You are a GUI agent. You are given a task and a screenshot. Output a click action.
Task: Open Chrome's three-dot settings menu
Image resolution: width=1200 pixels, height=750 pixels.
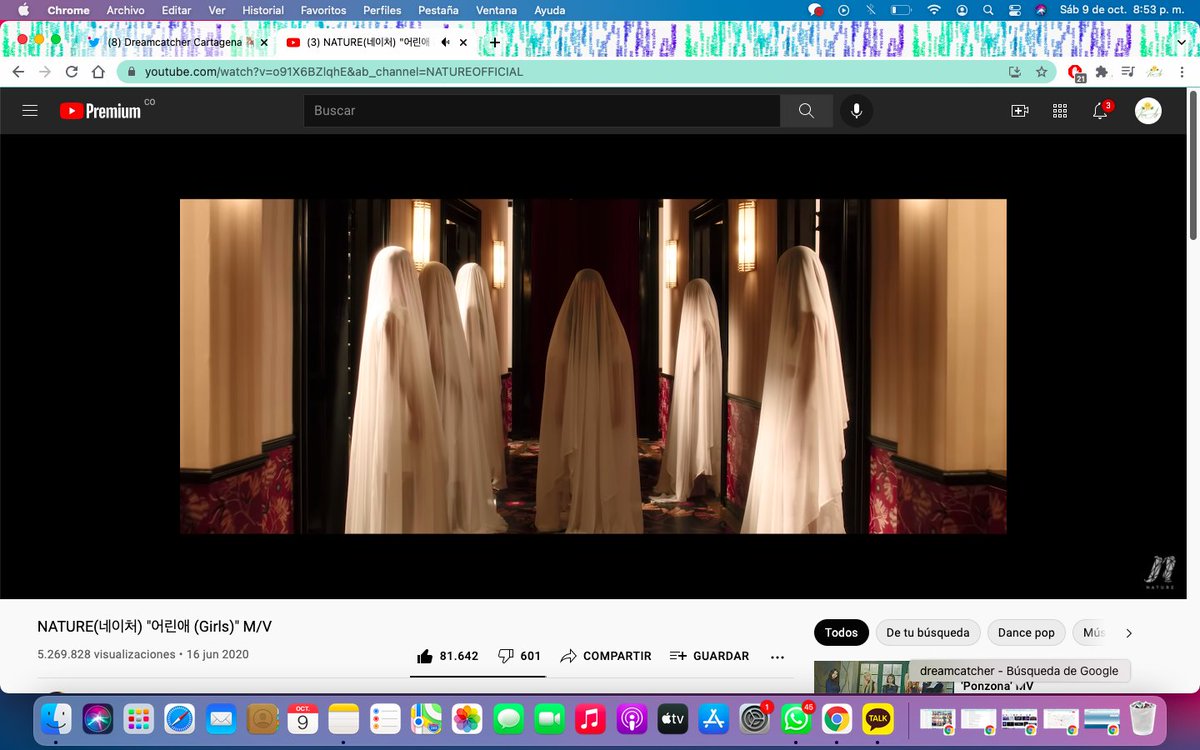(1181, 72)
